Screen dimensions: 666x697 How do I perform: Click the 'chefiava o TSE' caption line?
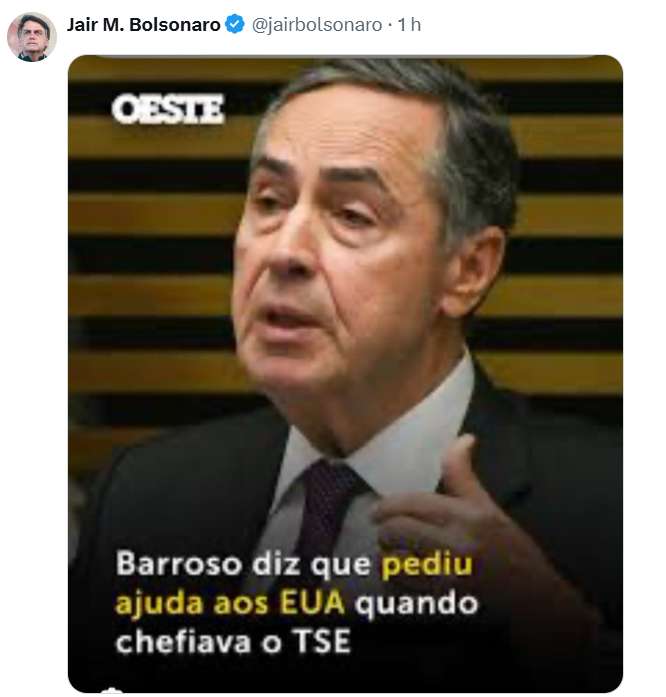pyautogui.click(x=233, y=641)
